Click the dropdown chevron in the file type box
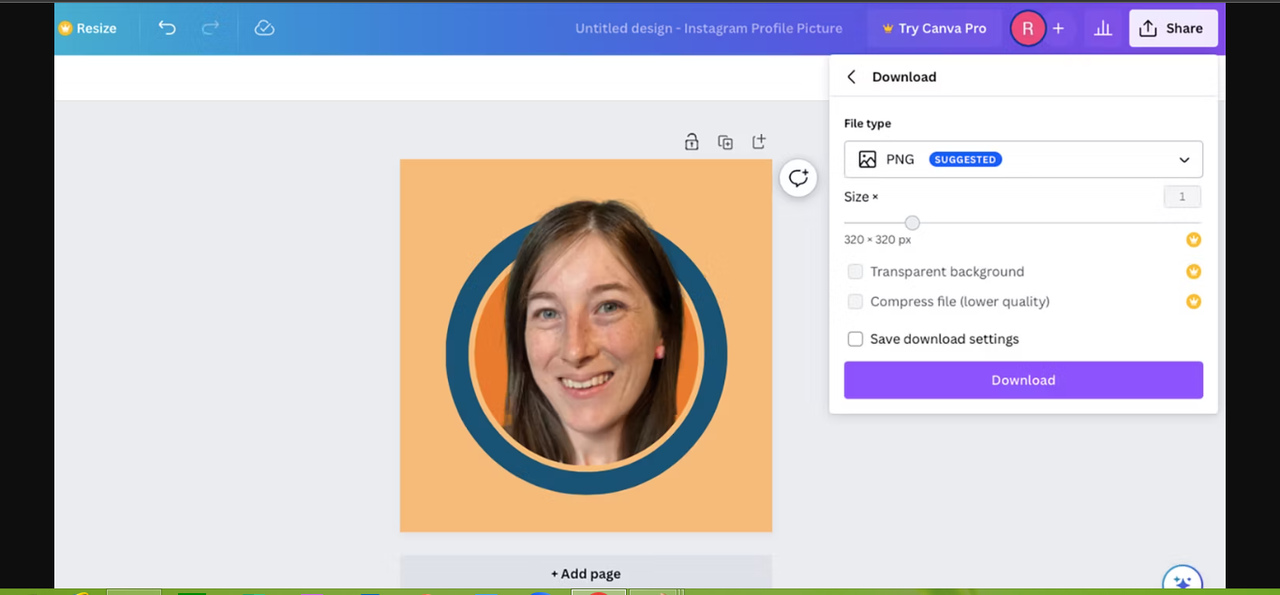Screen dimensions: 1280x595 [x=1184, y=160]
